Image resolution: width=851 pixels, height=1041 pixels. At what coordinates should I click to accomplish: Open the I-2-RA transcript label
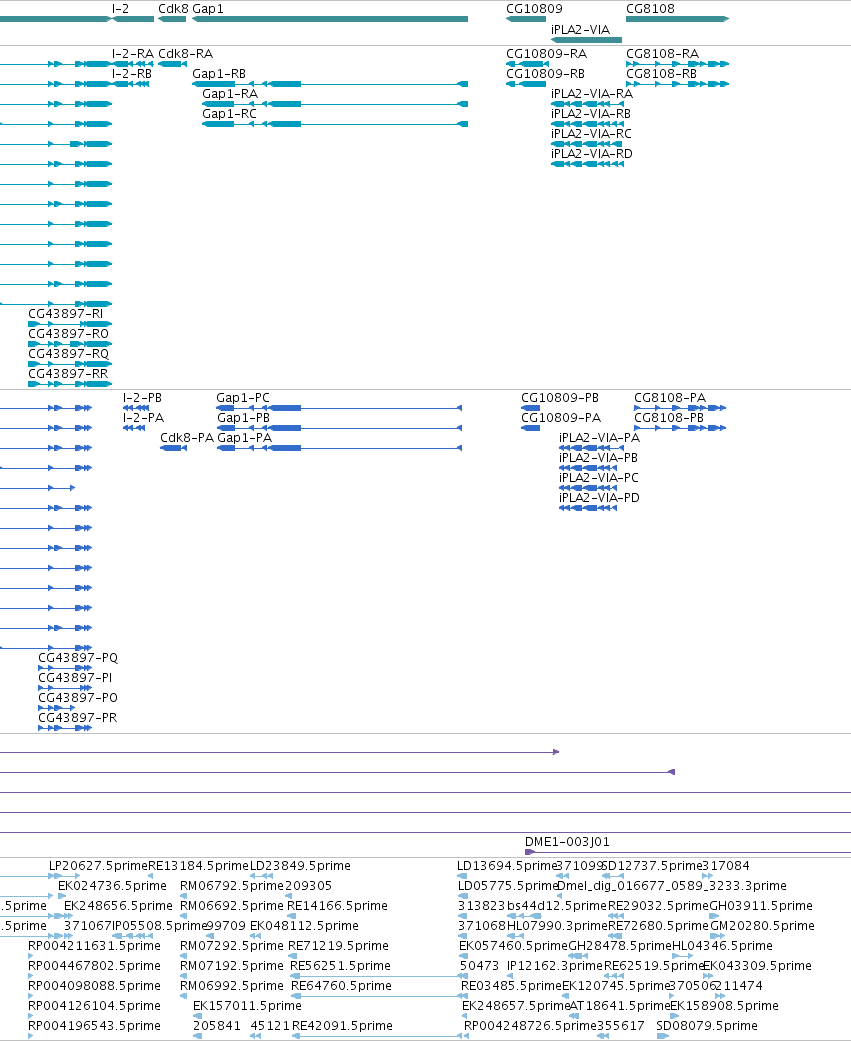click(133, 54)
